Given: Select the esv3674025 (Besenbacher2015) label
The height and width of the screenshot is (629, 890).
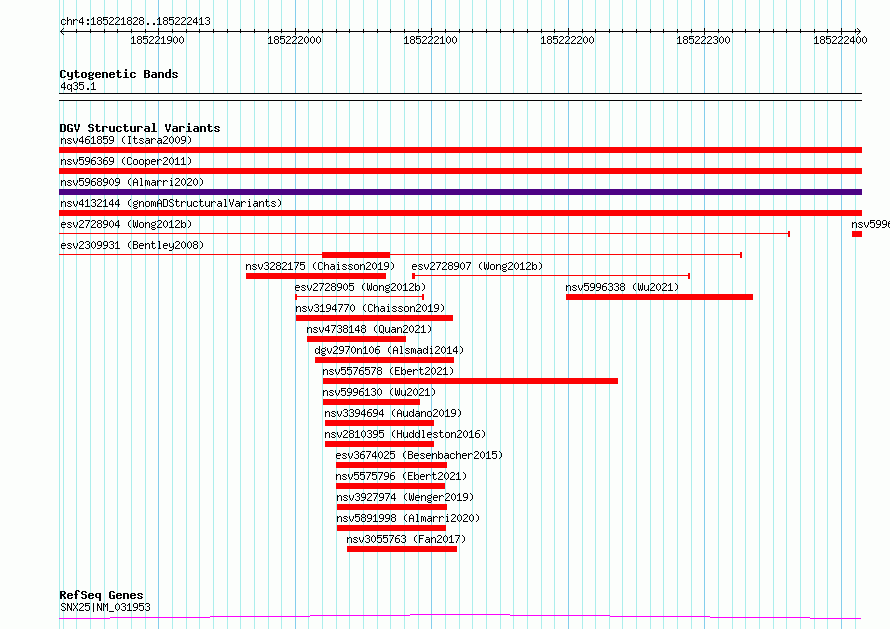Looking at the screenshot, I should tap(419, 455).
